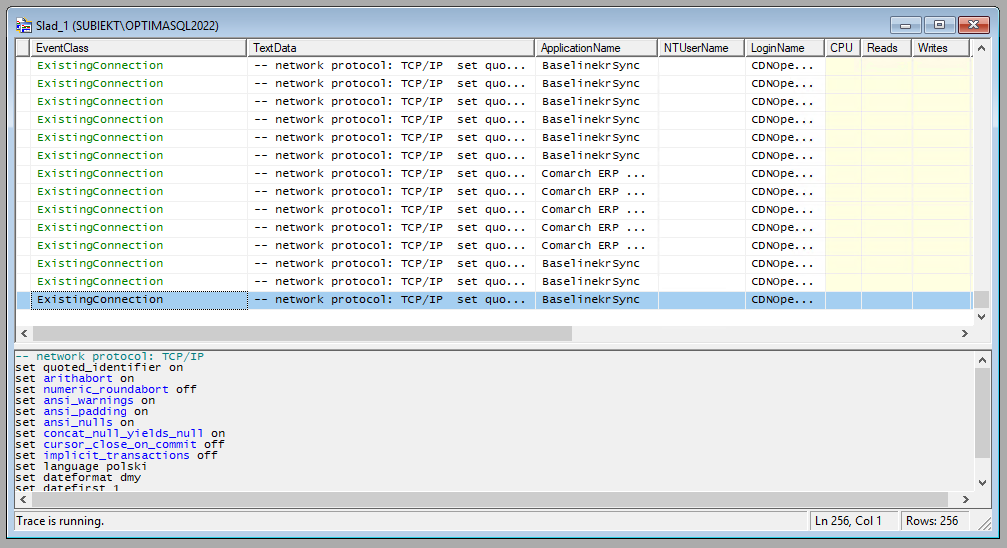Click the trace grid vertical scrollbar thumb
1007x548 pixels.
click(981, 300)
